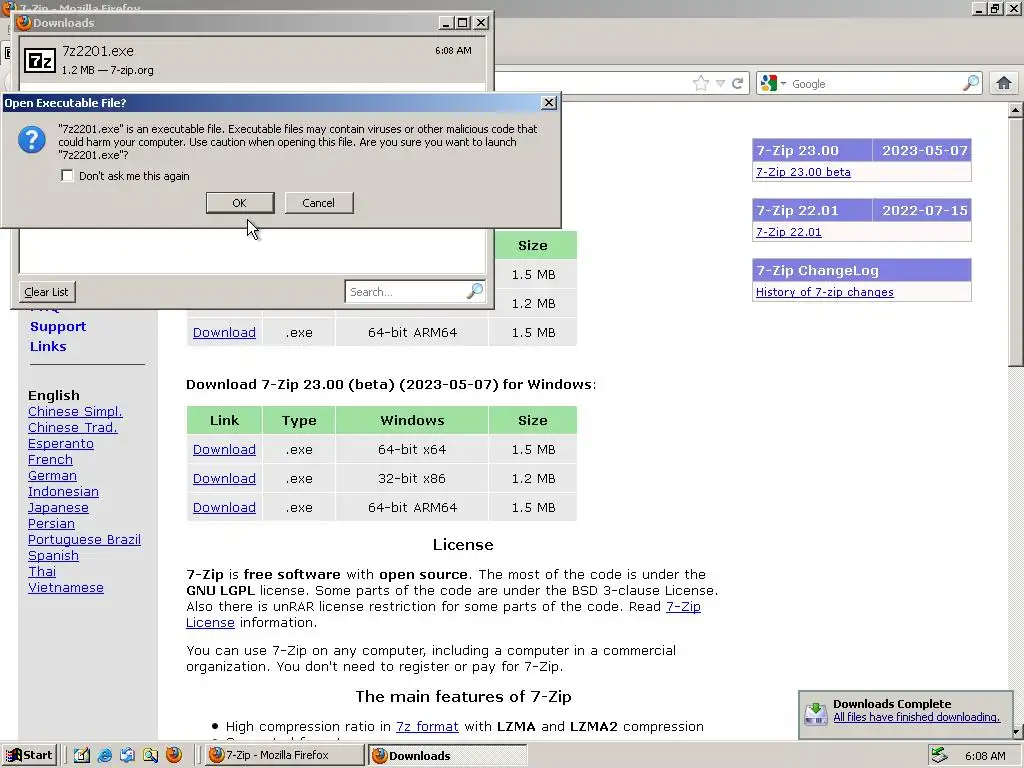Launch Internet Explorer from quick launch
The image size is (1024, 768).
104,755
